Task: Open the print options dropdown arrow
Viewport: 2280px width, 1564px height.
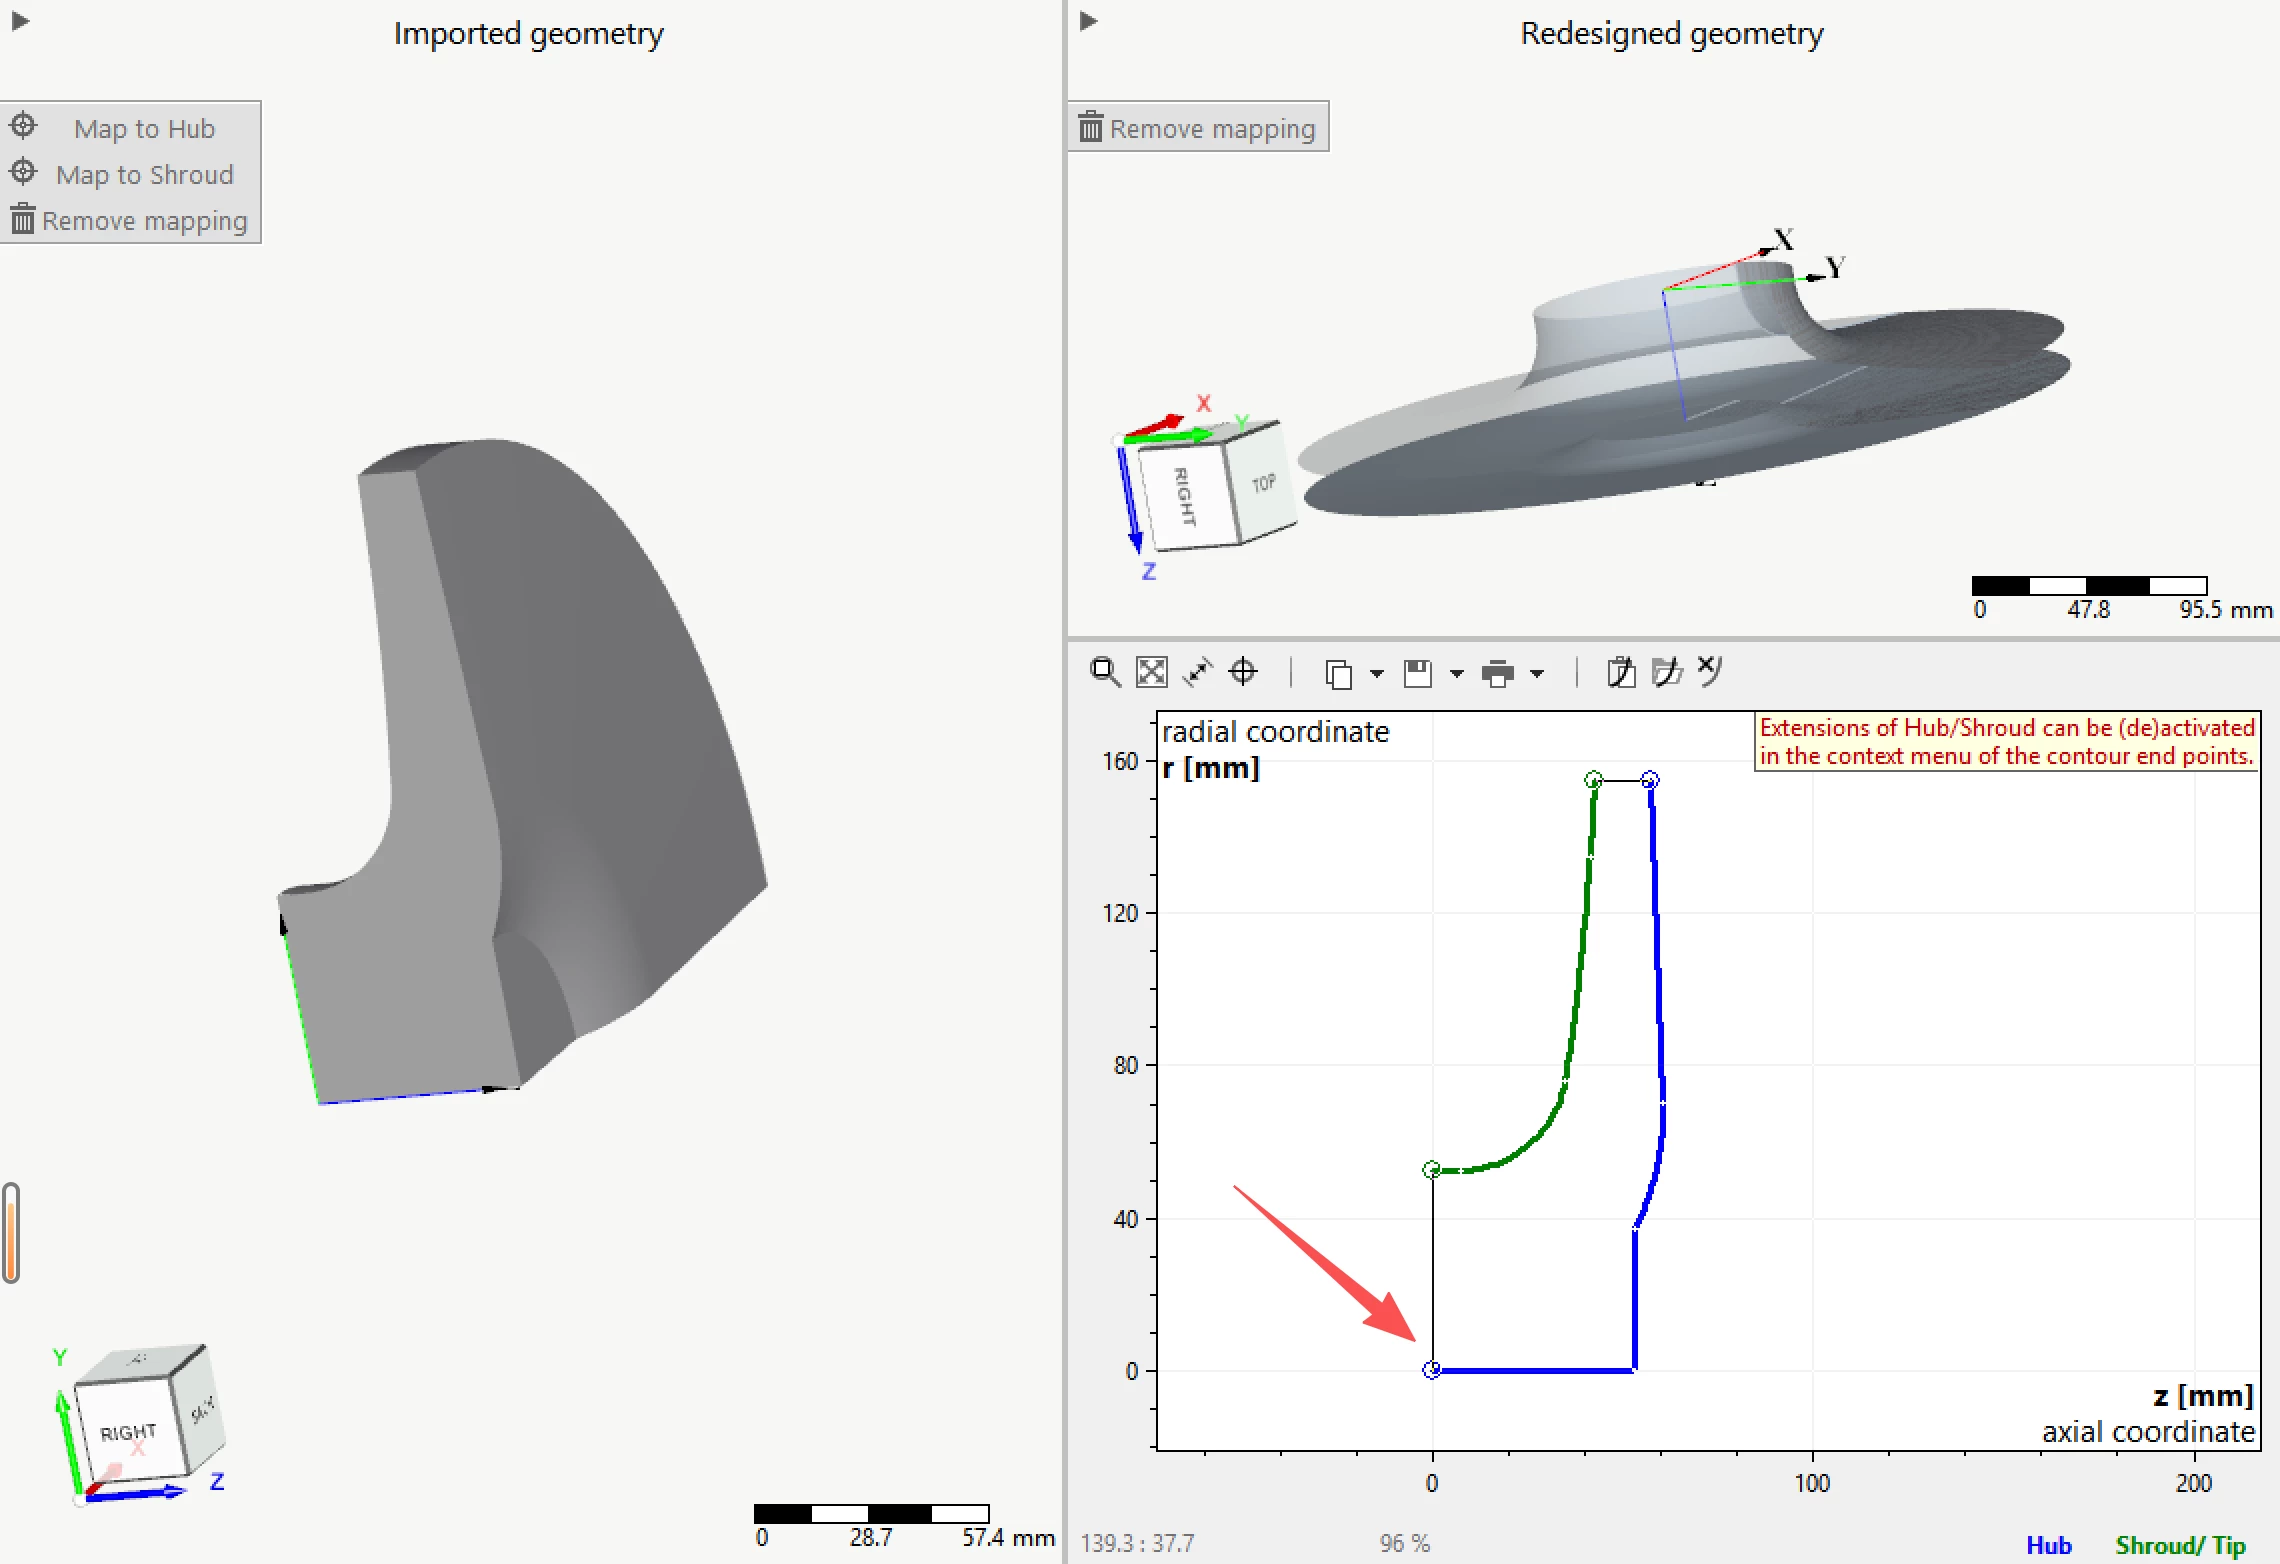Action: pyautogui.click(x=1537, y=674)
